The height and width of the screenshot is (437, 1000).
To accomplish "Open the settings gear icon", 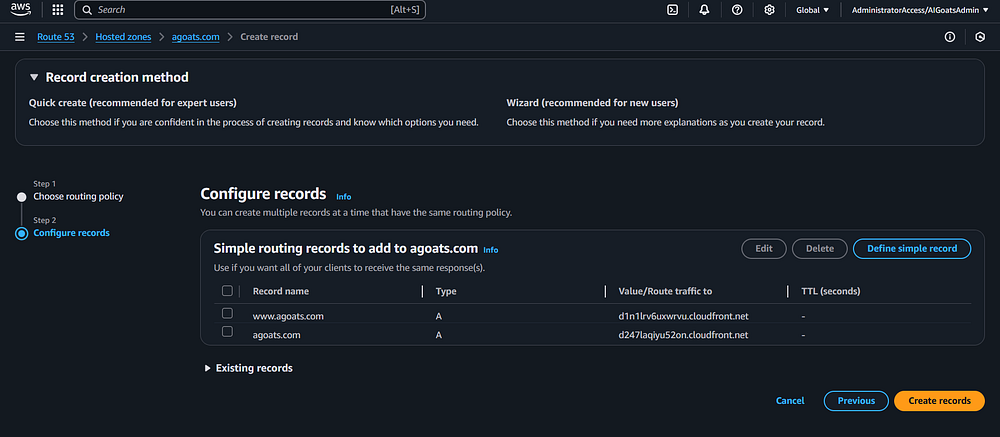I will coord(769,10).
